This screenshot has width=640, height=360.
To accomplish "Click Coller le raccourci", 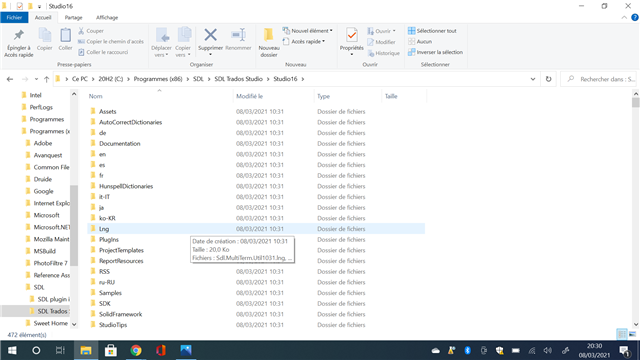I will [x=103, y=52].
